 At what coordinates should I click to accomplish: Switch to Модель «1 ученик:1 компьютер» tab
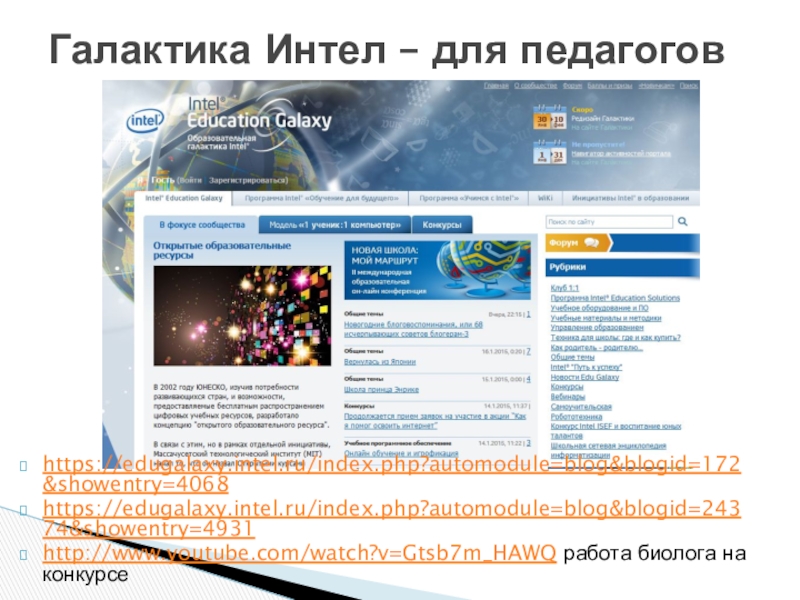[x=335, y=224]
